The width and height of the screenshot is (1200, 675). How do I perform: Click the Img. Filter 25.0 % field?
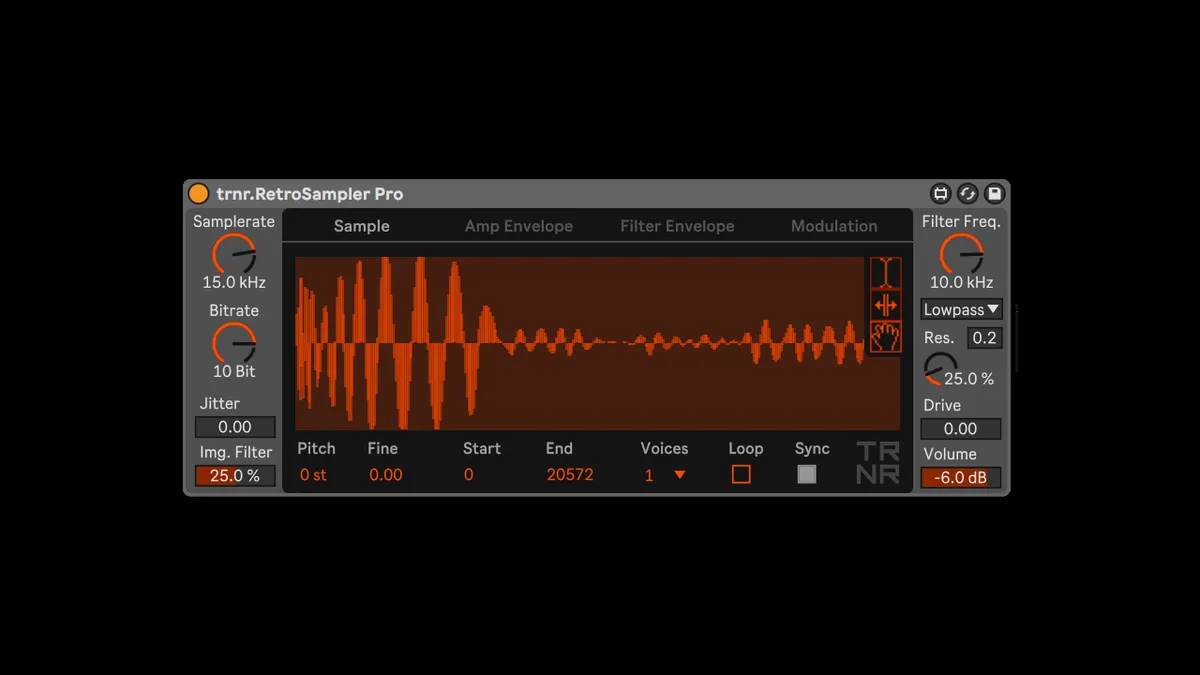(235, 476)
